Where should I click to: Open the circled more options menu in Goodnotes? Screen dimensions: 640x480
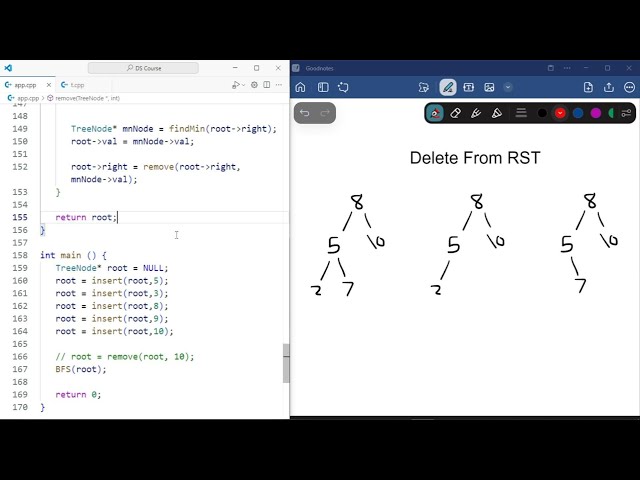pos(629,87)
